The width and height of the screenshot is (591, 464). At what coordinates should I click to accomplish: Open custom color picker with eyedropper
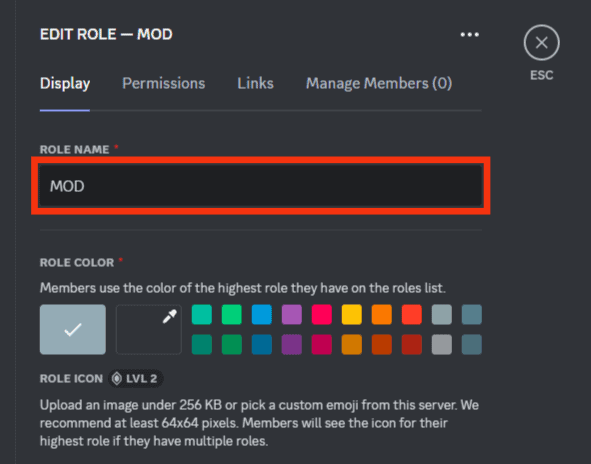point(149,329)
